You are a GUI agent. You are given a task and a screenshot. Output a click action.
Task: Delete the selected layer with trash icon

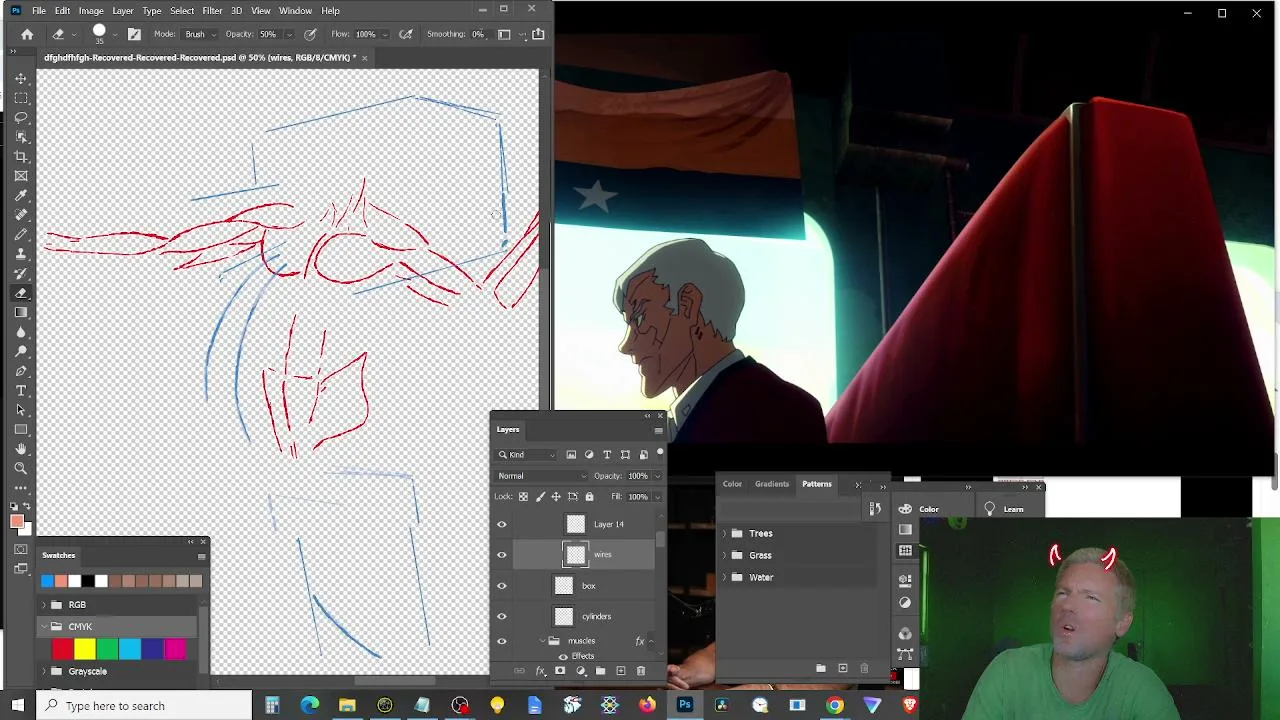[641, 670]
